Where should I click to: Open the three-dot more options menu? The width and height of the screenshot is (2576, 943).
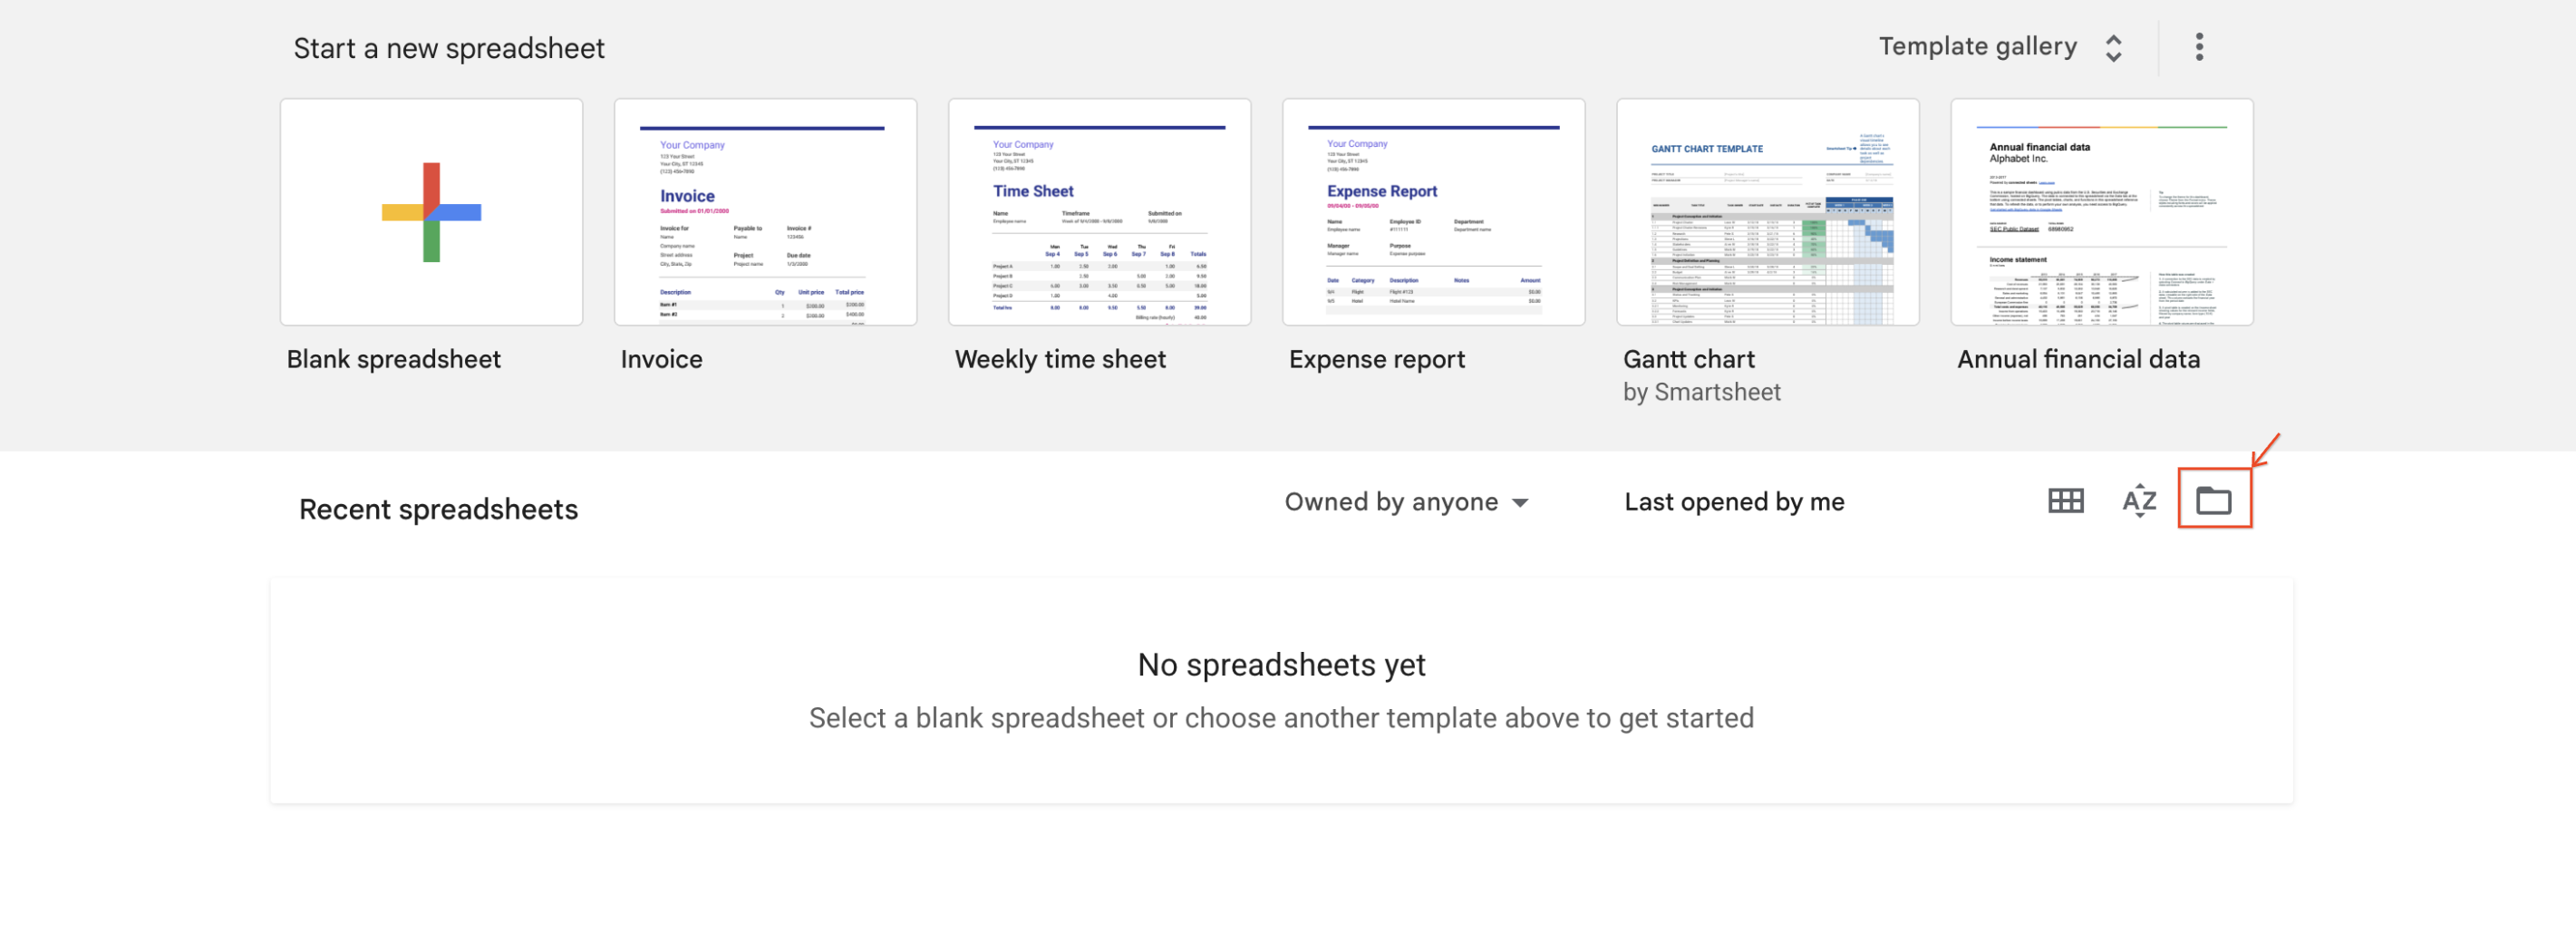pos(2198,47)
